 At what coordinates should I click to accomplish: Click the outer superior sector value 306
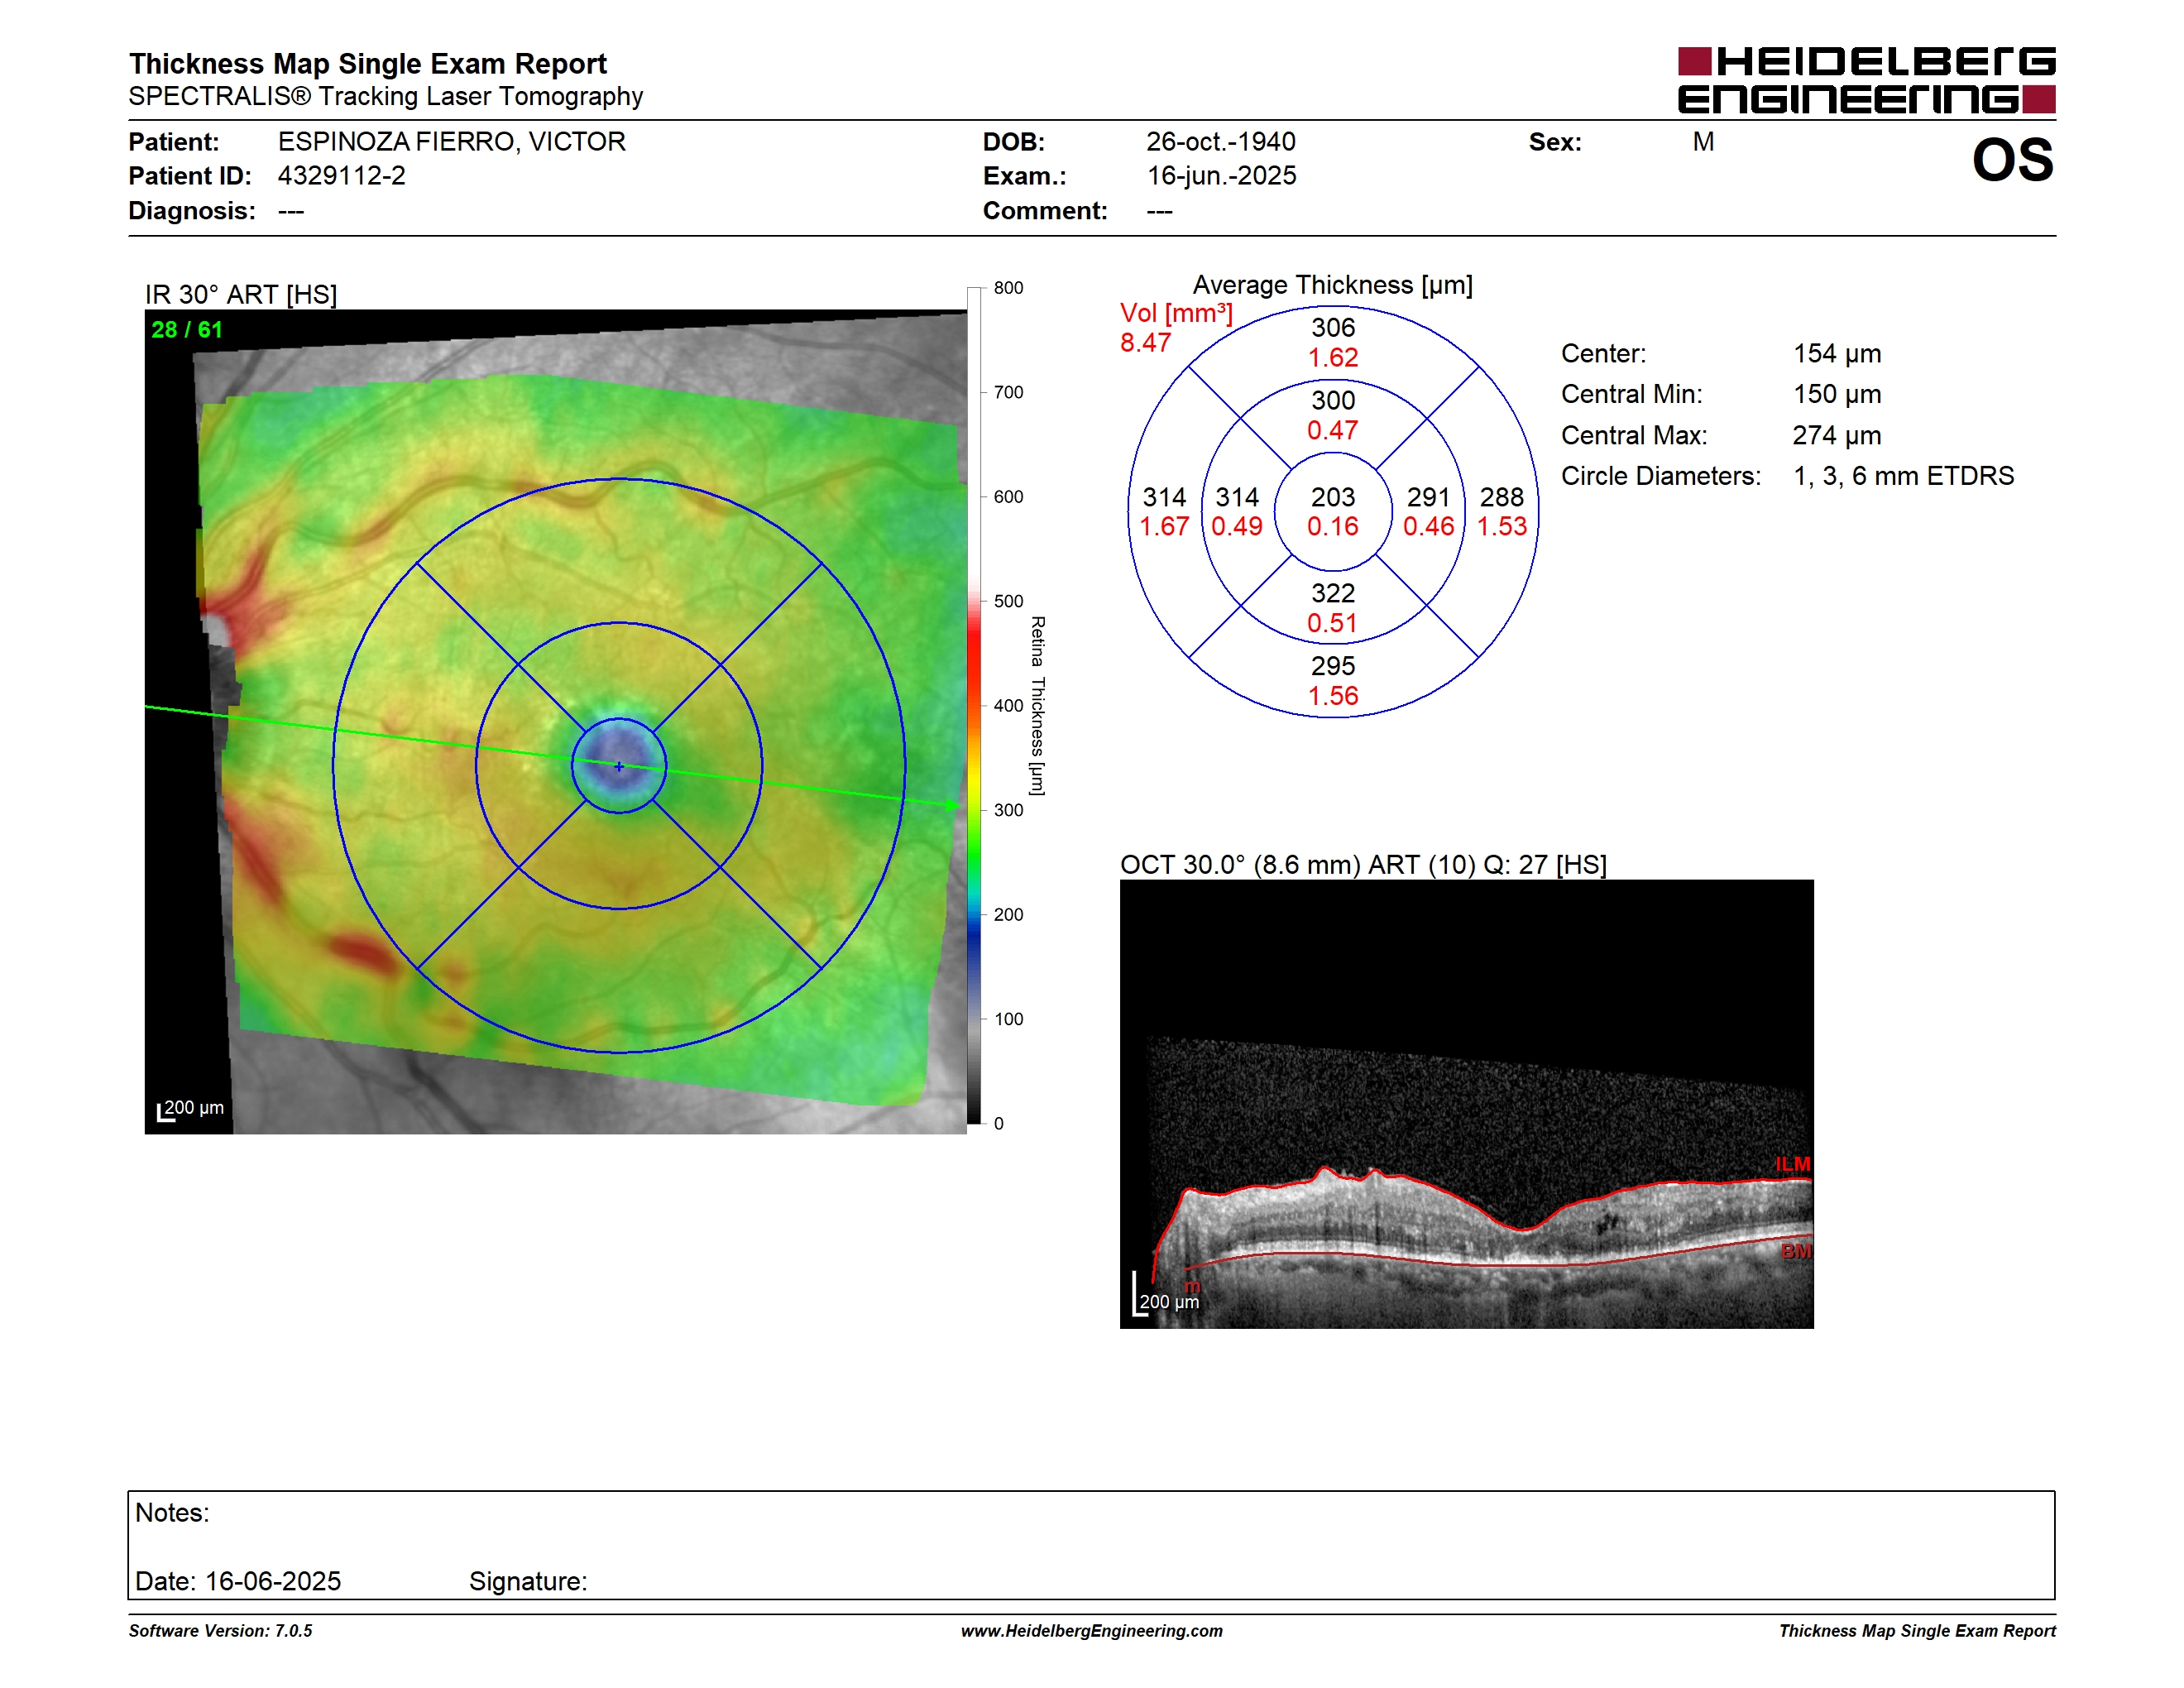[x=1332, y=327]
